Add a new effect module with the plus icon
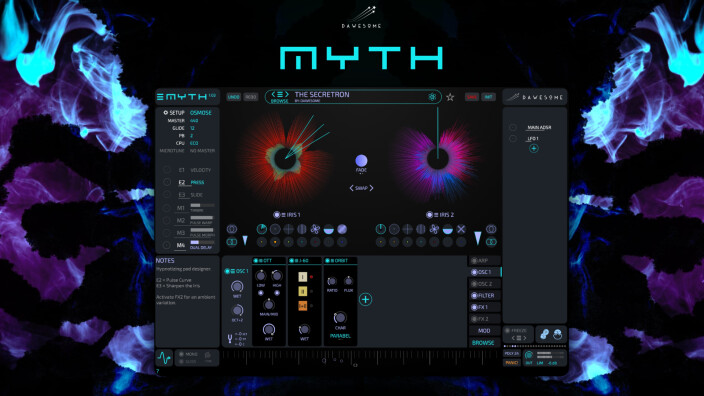The height and width of the screenshot is (396, 704). coord(365,299)
